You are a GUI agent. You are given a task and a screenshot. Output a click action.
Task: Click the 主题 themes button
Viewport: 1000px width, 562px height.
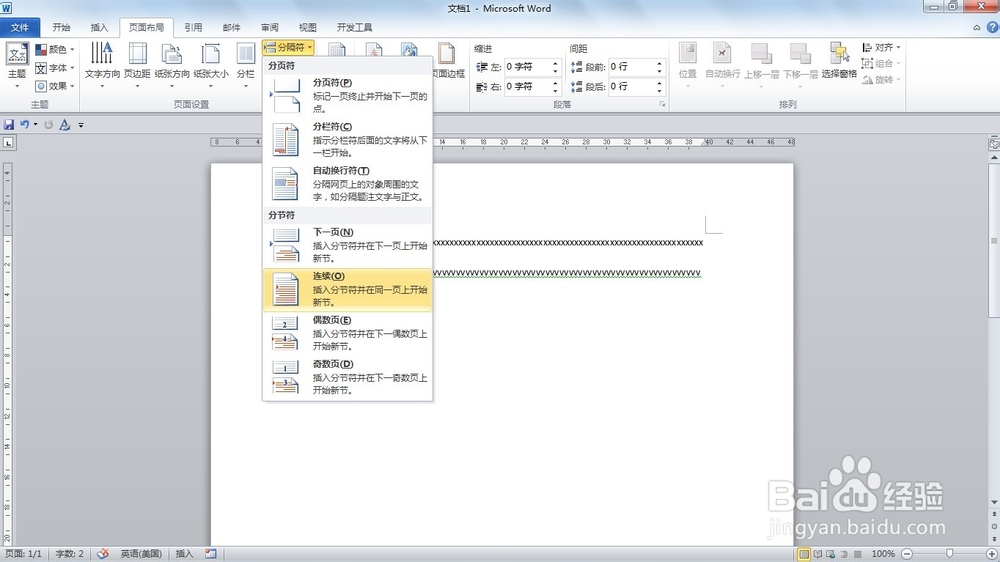[x=17, y=66]
